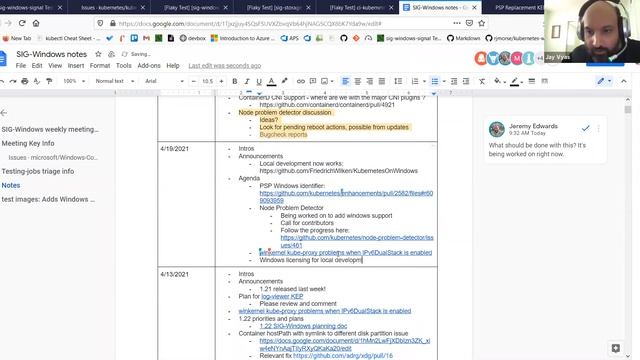
Task: Set left text alignment
Action: [x=345, y=81]
